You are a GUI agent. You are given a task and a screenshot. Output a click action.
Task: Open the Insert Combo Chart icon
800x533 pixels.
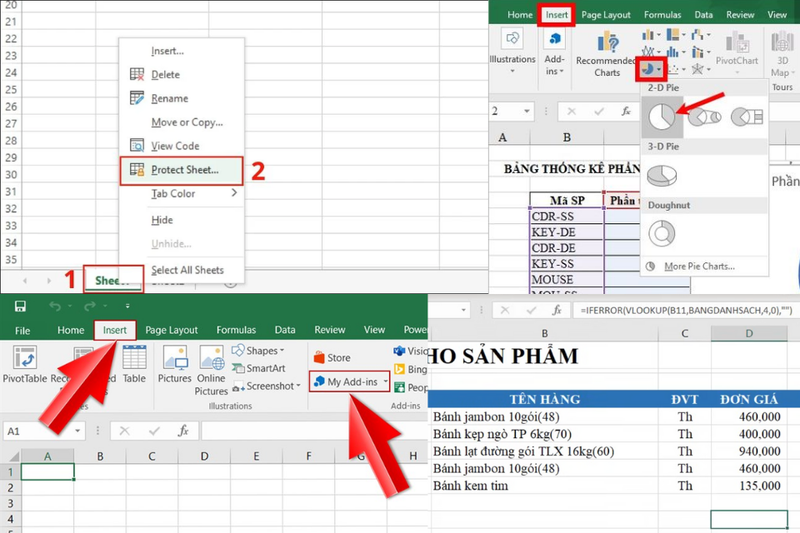pyautogui.click(x=700, y=52)
